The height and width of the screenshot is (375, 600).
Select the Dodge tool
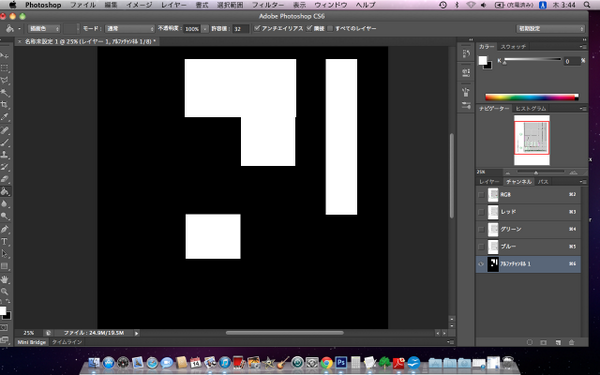tap(5, 216)
